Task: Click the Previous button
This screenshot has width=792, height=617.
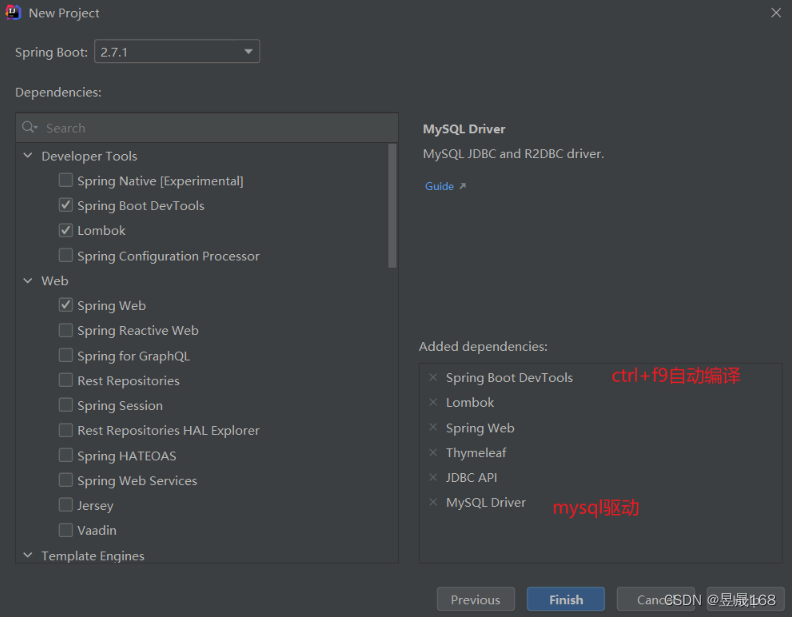Action: 476,599
